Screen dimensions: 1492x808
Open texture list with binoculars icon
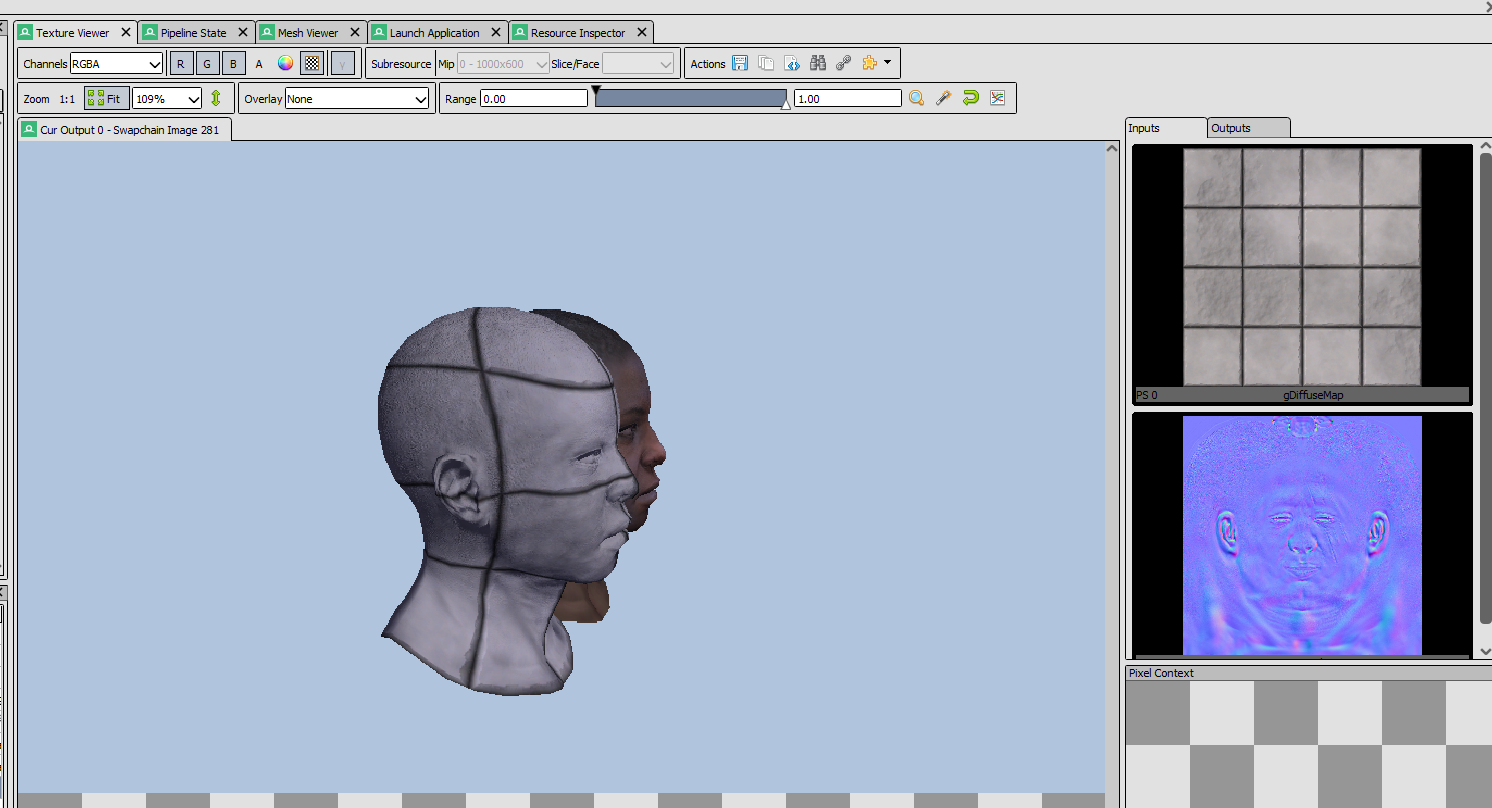point(818,64)
